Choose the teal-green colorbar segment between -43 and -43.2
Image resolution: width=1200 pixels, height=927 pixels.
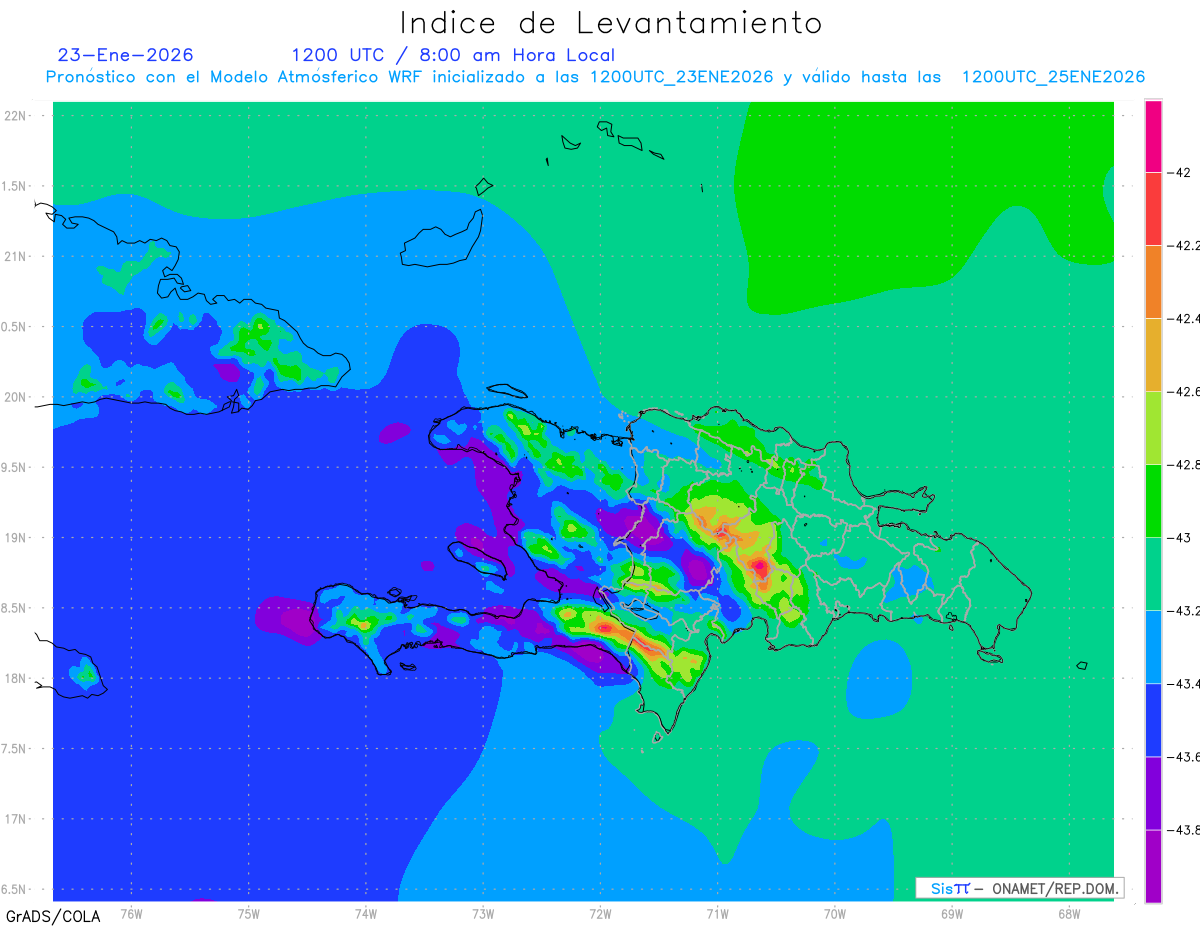click(1153, 574)
